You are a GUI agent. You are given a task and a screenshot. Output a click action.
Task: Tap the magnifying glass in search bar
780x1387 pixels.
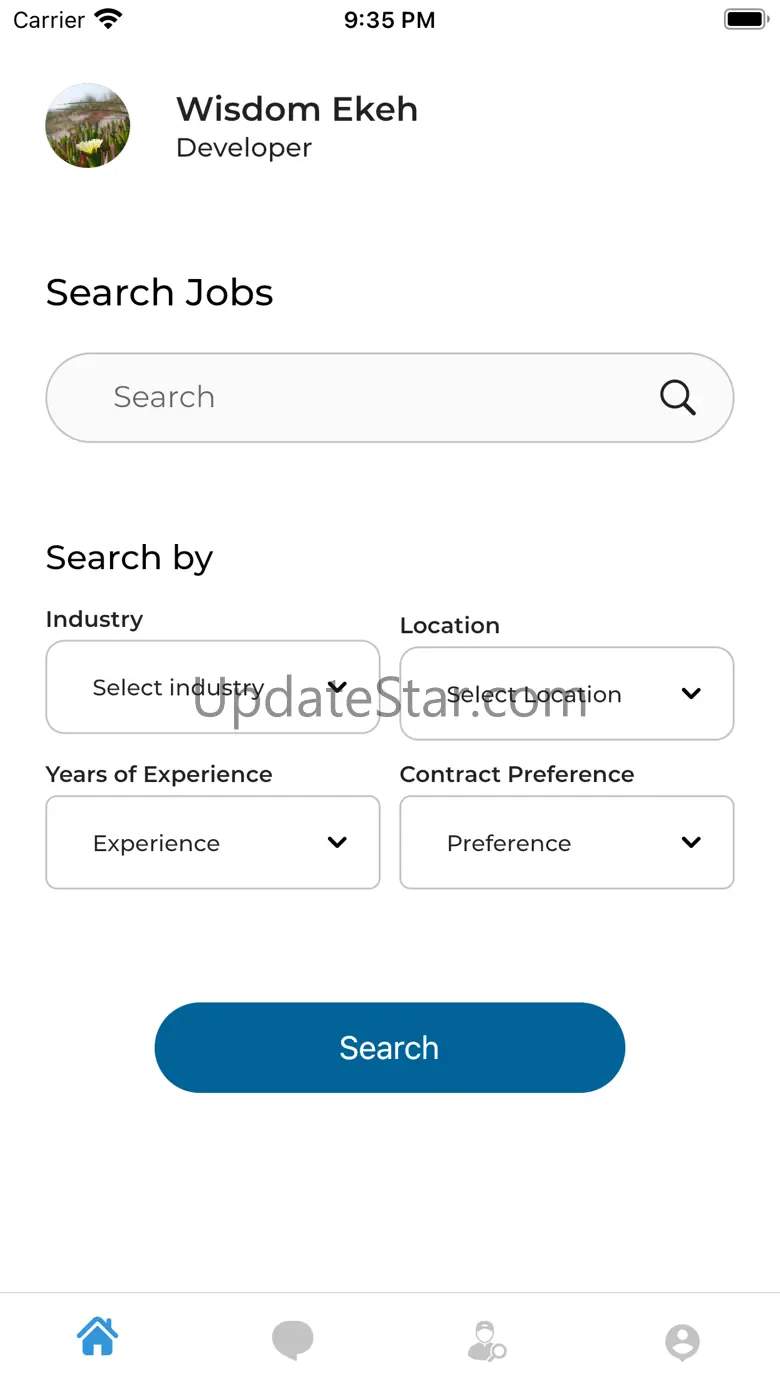coord(677,398)
